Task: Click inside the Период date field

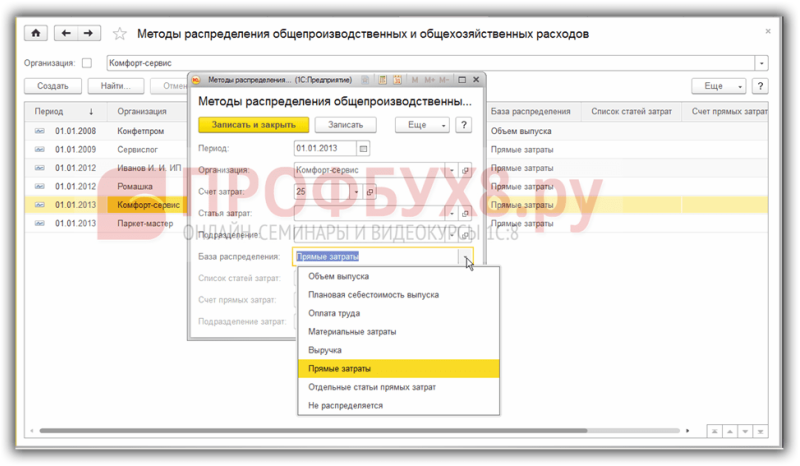Action: (x=325, y=149)
